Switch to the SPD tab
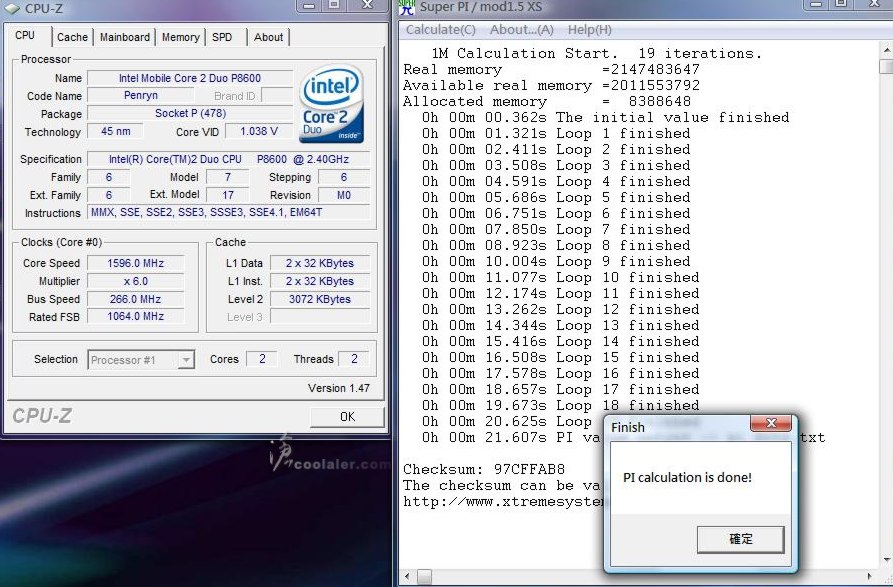The width and height of the screenshot is (893, 587). point(222,37)
